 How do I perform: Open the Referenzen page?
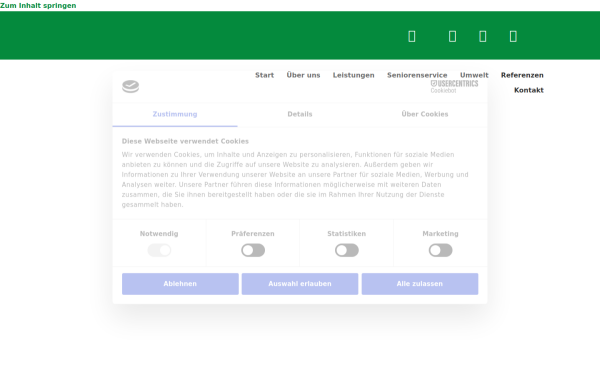pyautogui.click(x=522, y=75)
